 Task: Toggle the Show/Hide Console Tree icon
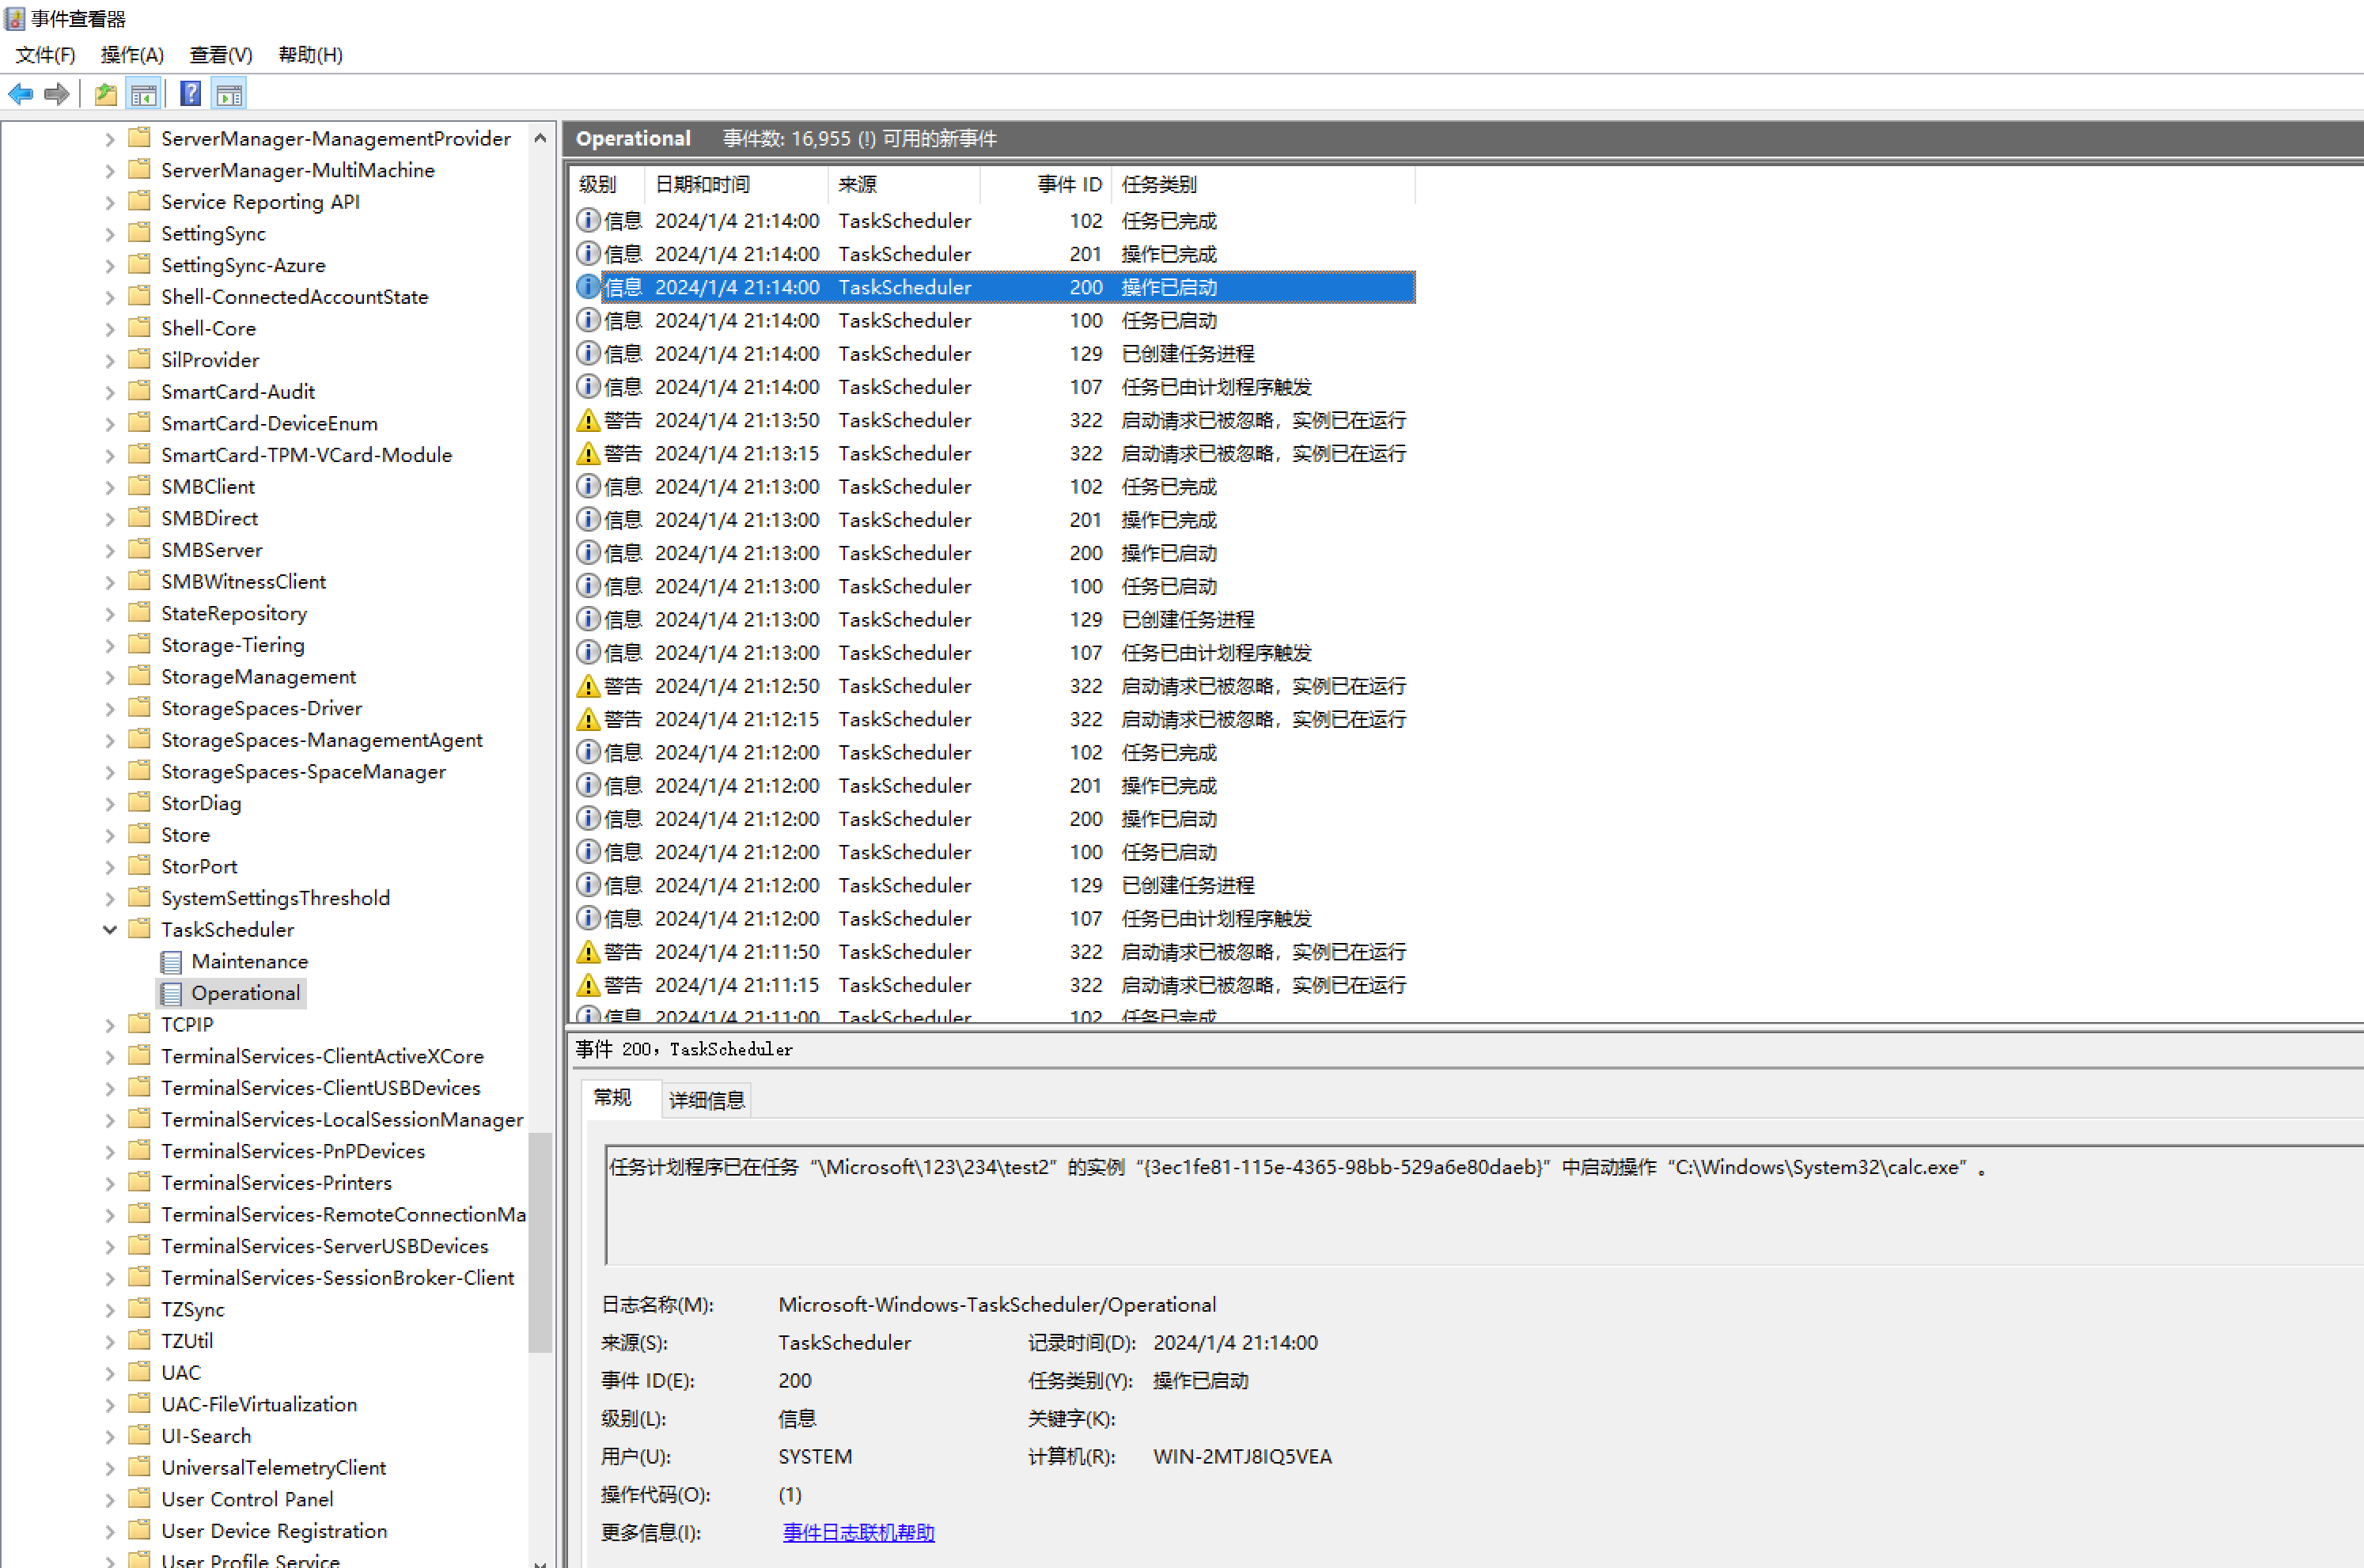[144, 94]
